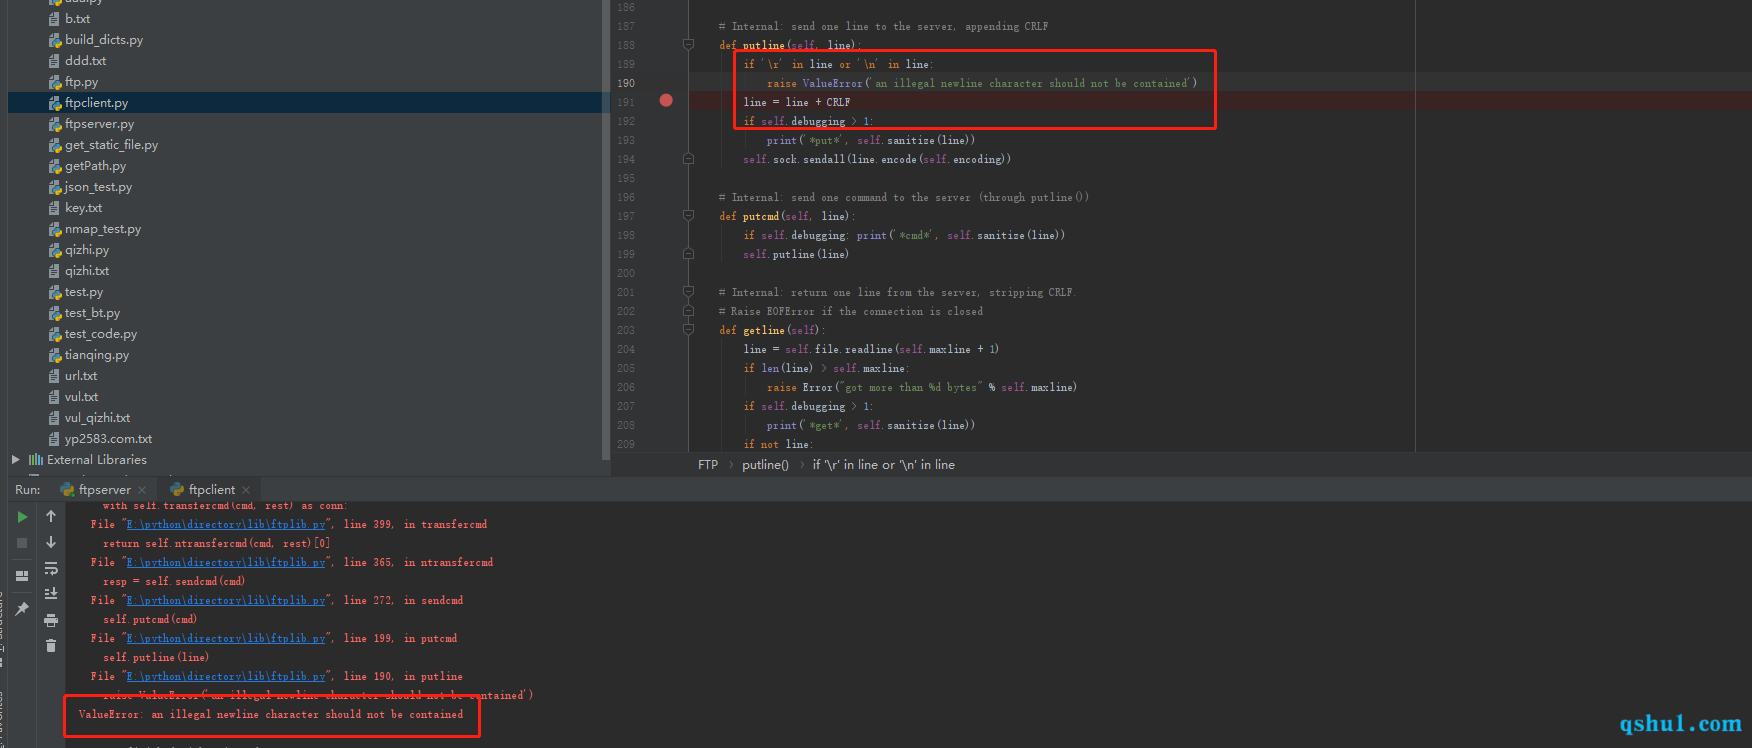Collapse the putline function fold marker
Image resolution: width=1752 pixels, height=748 pixels.
click(x=688, y=45)
